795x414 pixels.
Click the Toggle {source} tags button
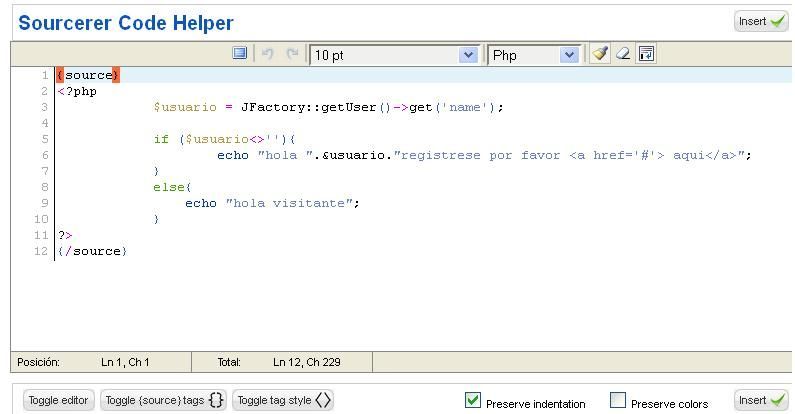[x=164, y=400]
